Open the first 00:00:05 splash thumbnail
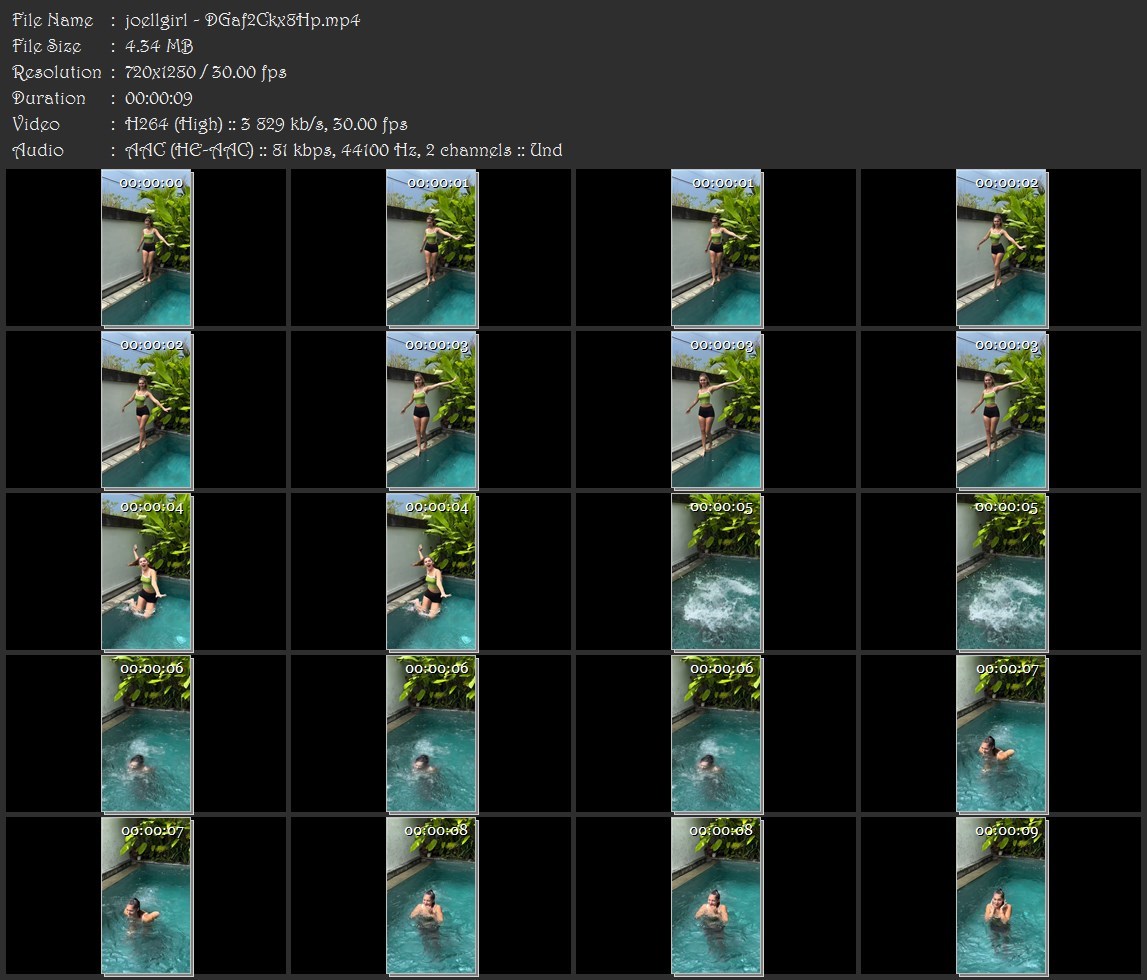The image size is (1147, 980). click(x=716, y=572)
